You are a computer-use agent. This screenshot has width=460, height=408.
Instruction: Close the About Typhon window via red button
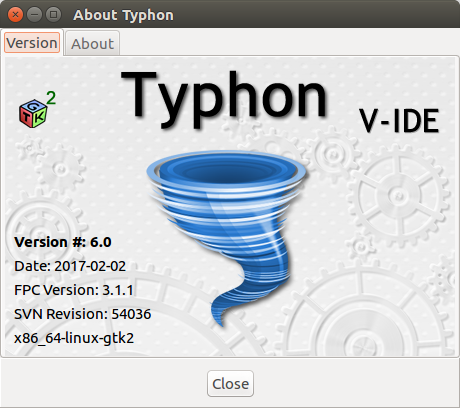15,15
